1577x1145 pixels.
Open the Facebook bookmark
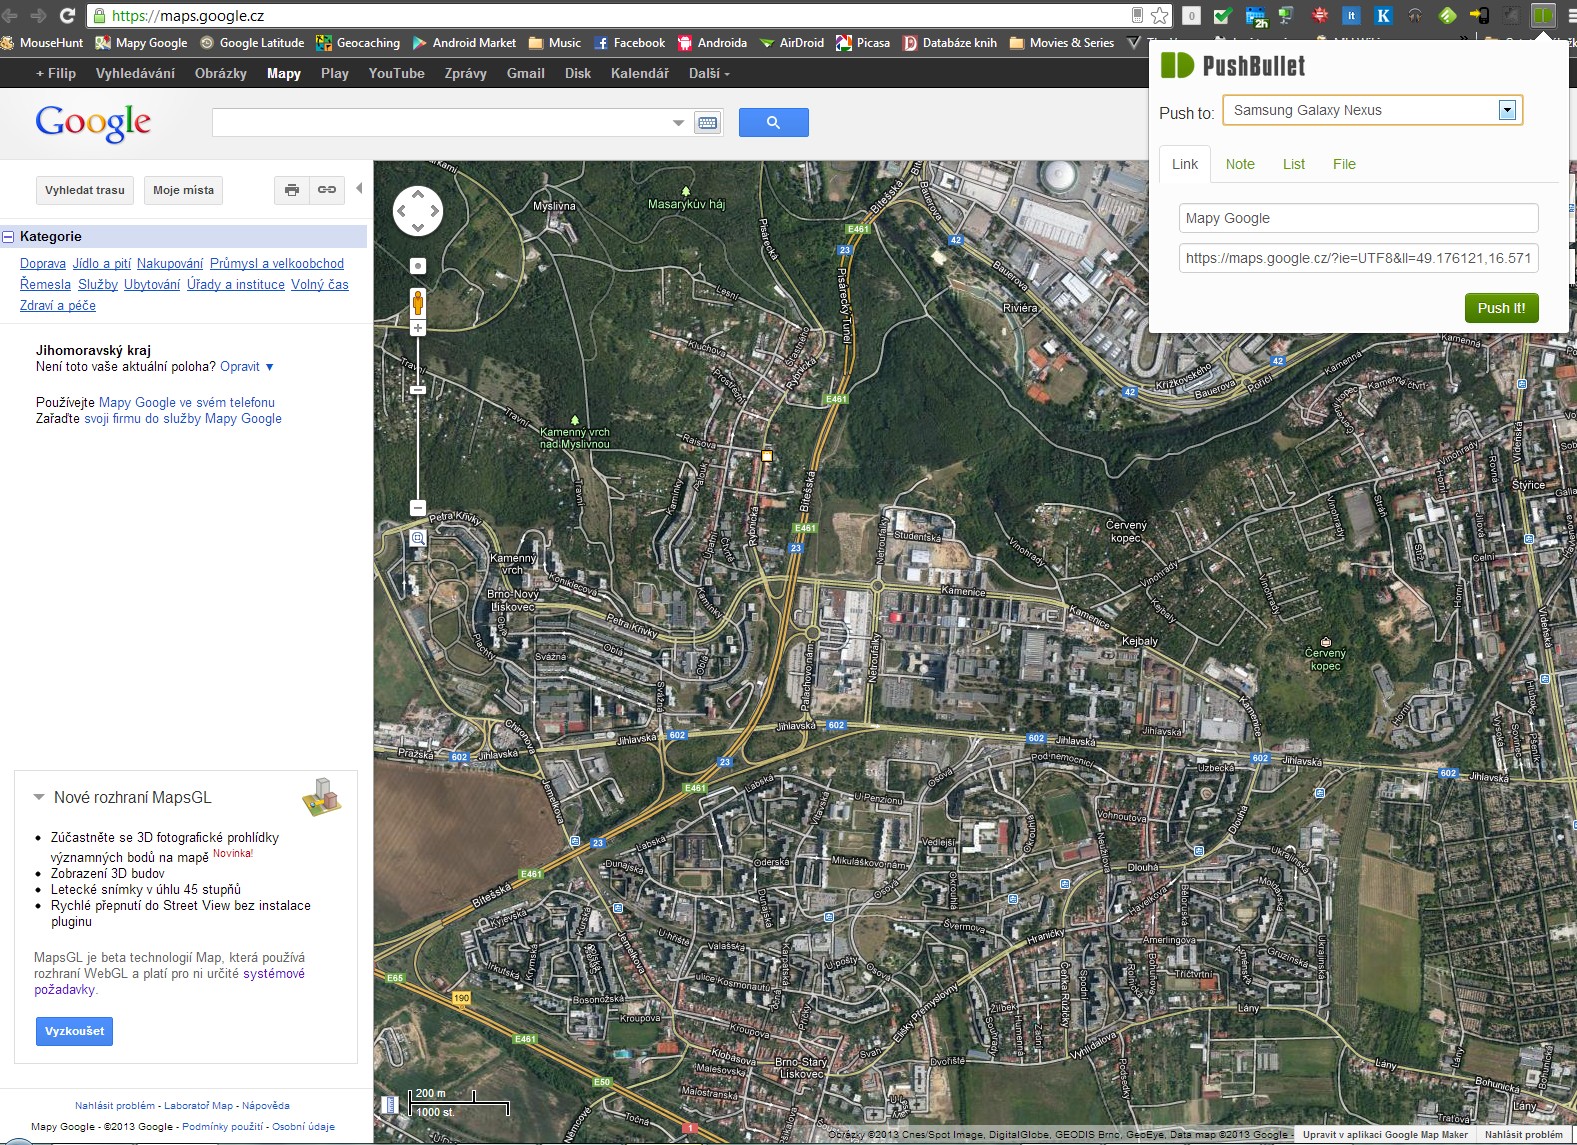pos(629,43)
